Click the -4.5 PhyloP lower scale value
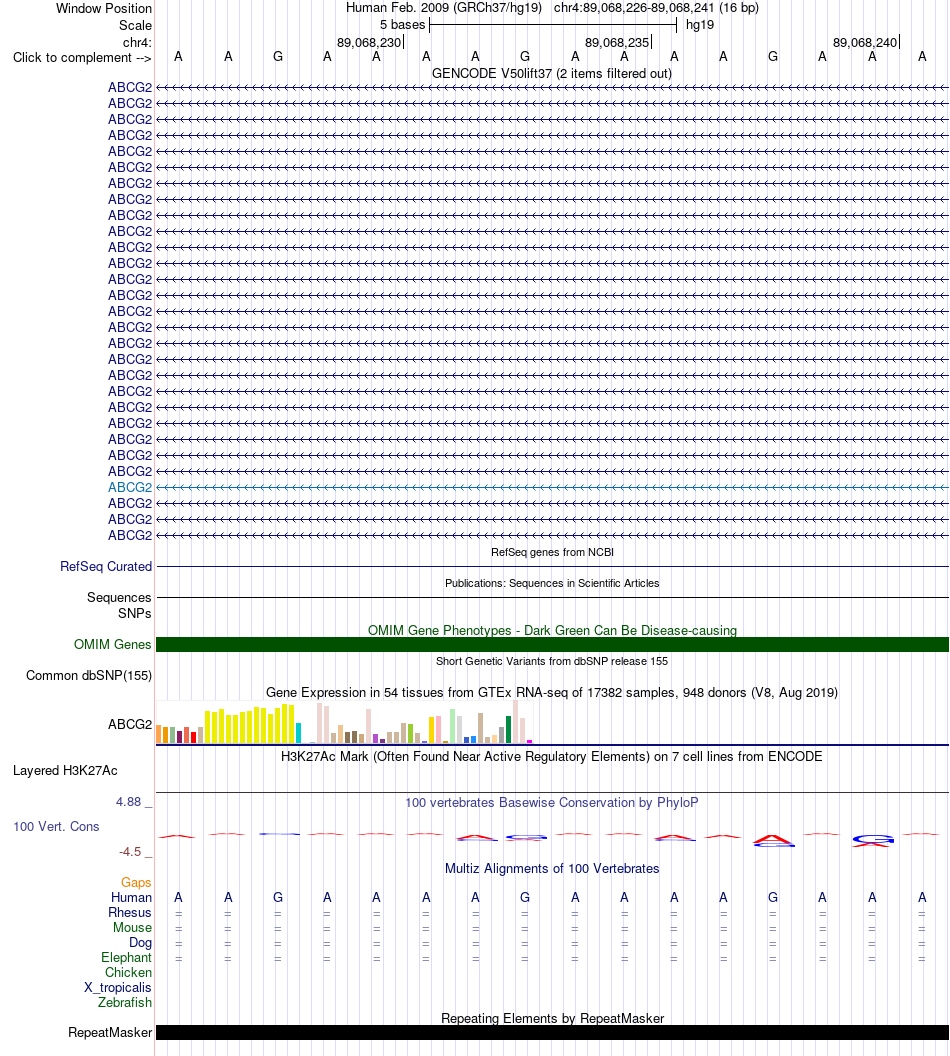The image size is (950, 1056). 130,852
